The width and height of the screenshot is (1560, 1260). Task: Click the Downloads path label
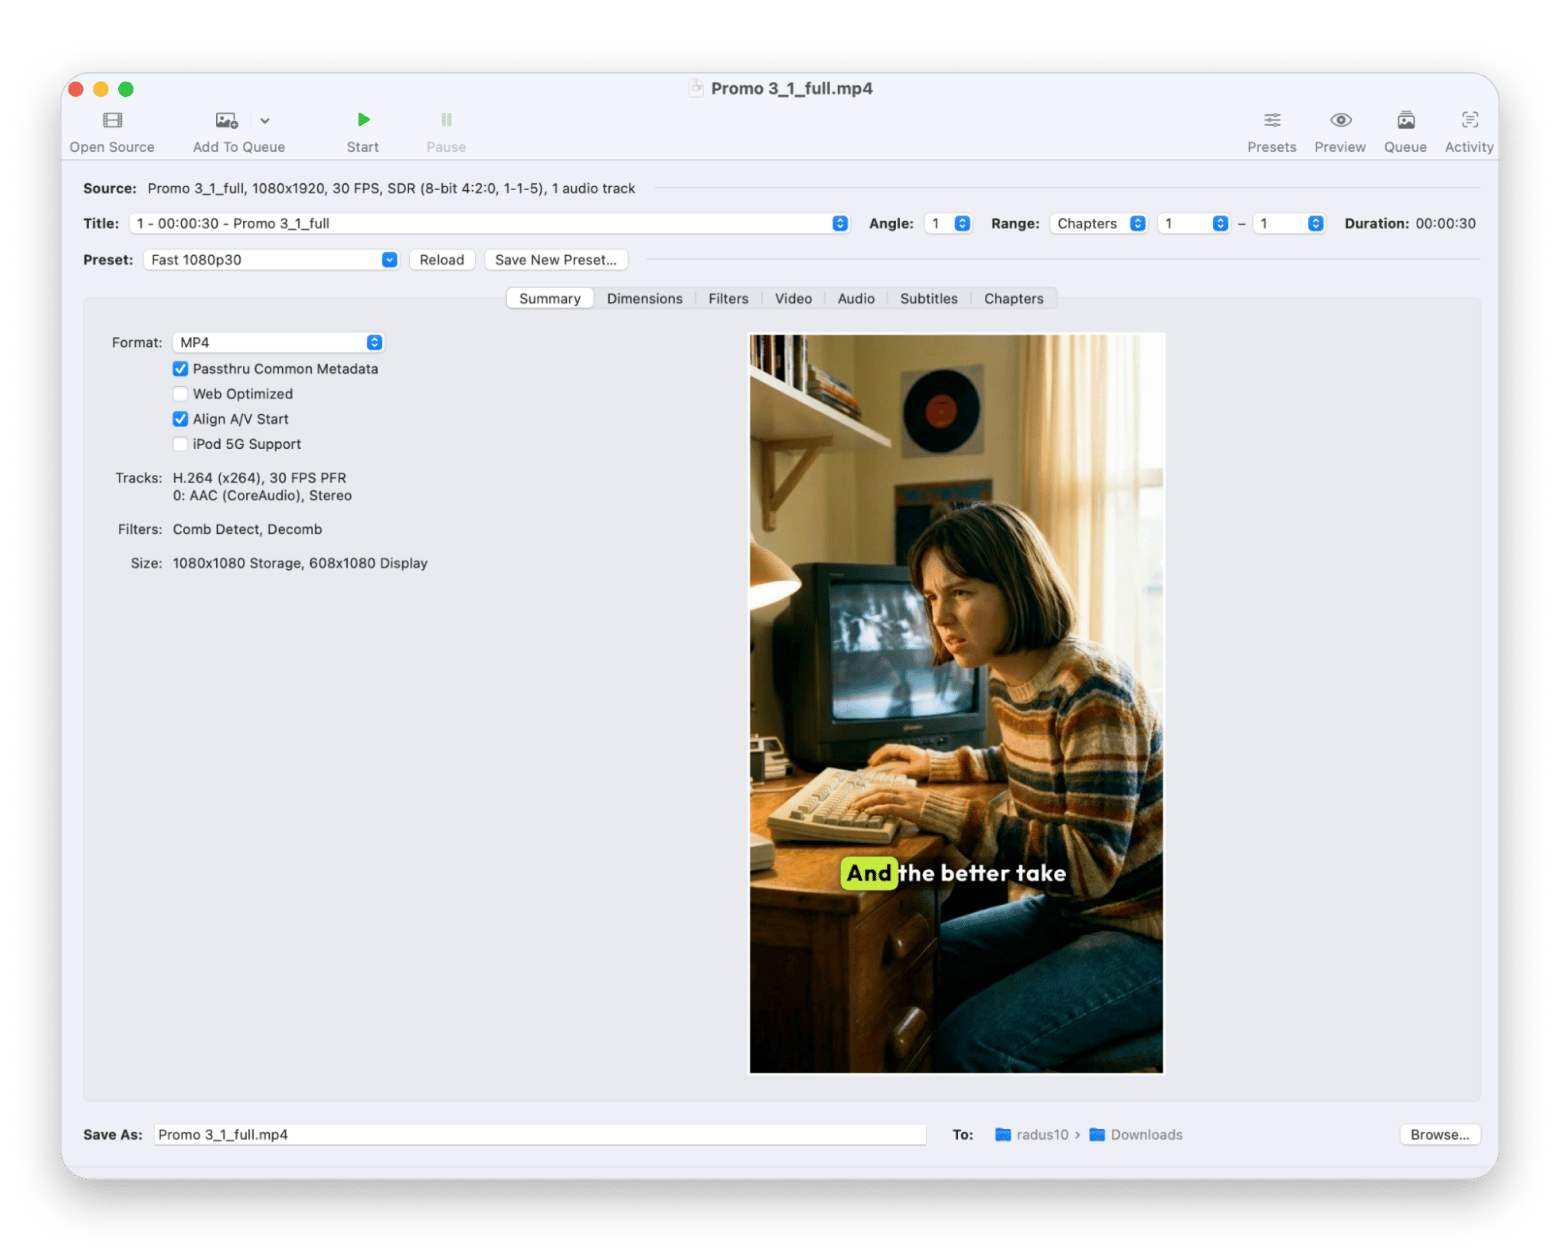[x=1147, y=1134]
